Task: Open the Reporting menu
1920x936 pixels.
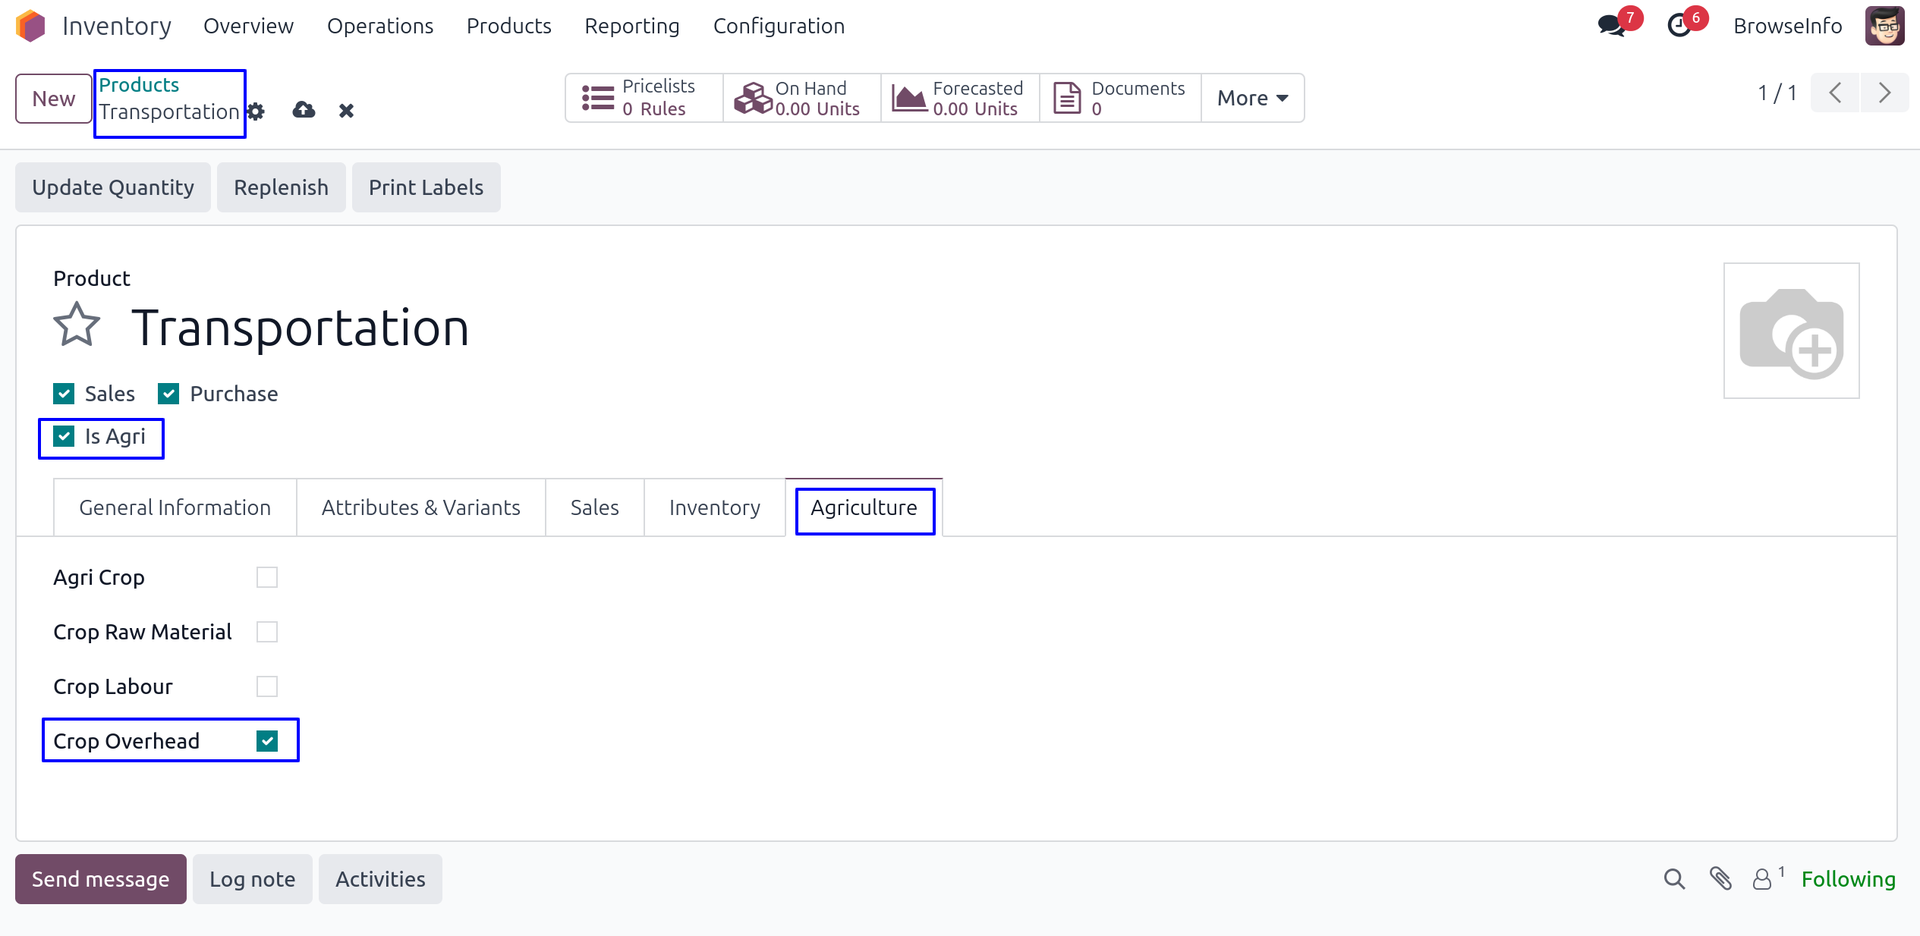Action: tap(631, 26)
